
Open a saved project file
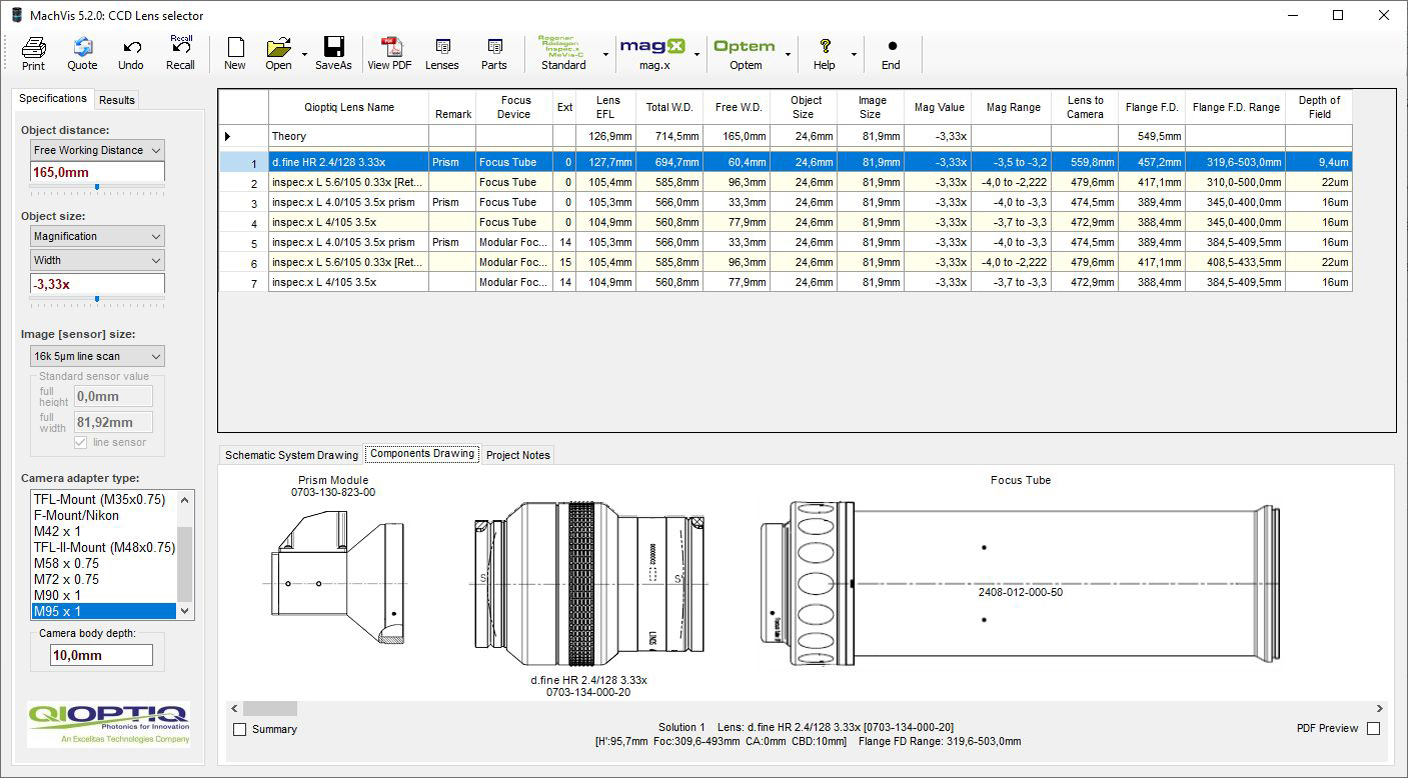pos(278,53)
